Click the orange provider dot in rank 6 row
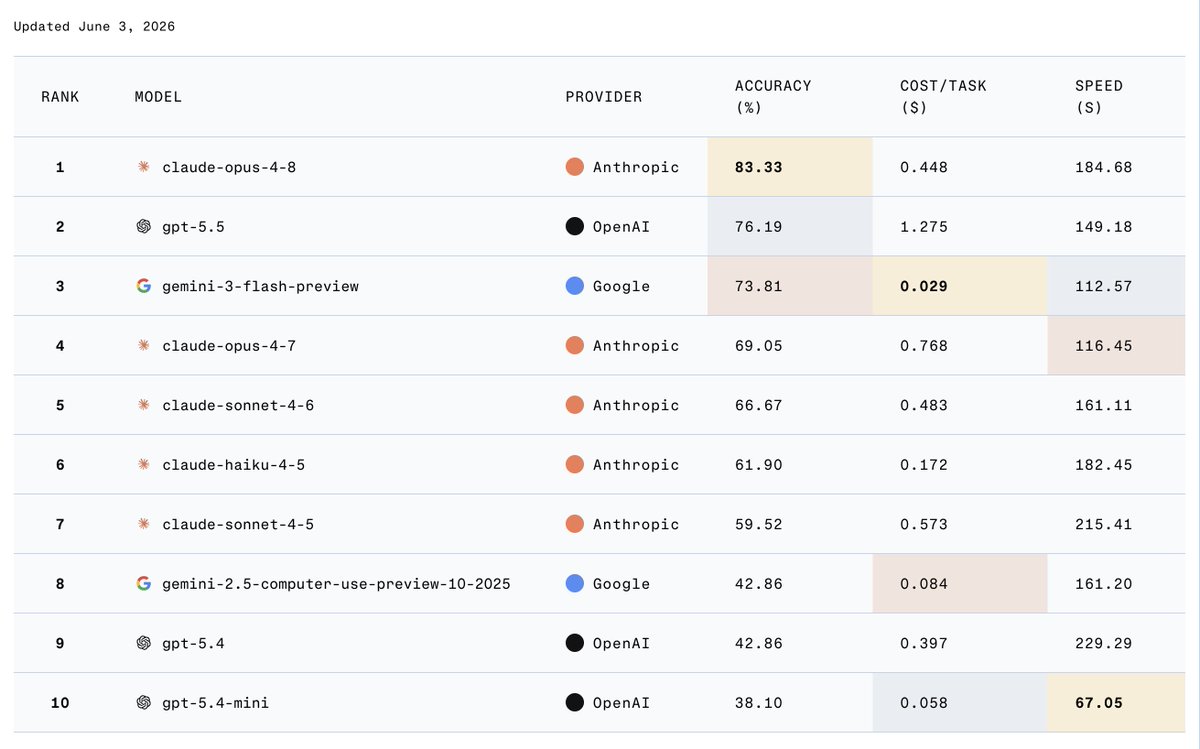This screenshot has width=1200, height=749. pyautogui.click(x=575, y=465)
